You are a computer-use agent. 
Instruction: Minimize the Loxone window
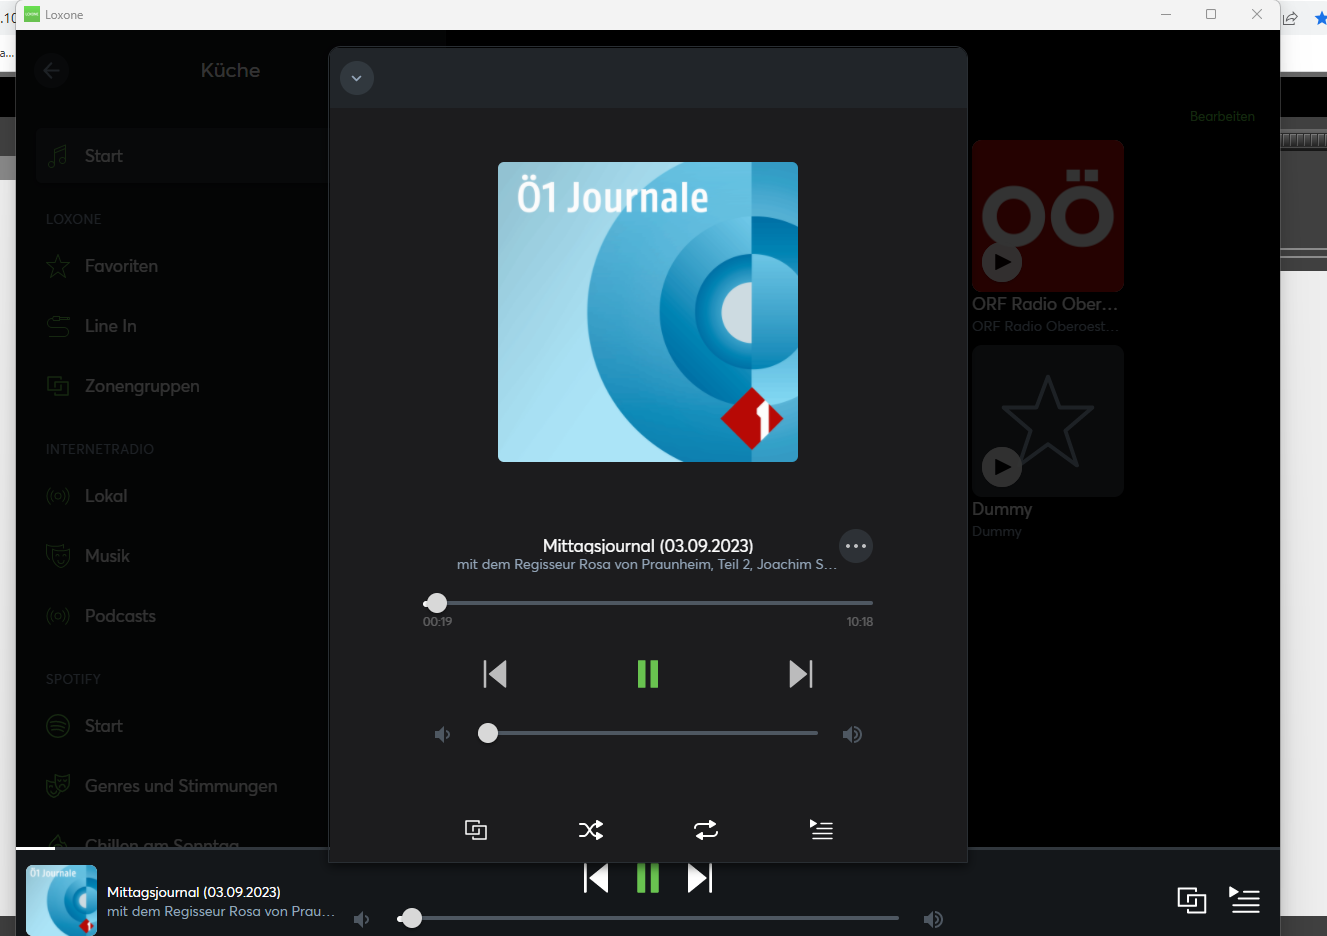pyautogui.click(x=1166, y=14)
